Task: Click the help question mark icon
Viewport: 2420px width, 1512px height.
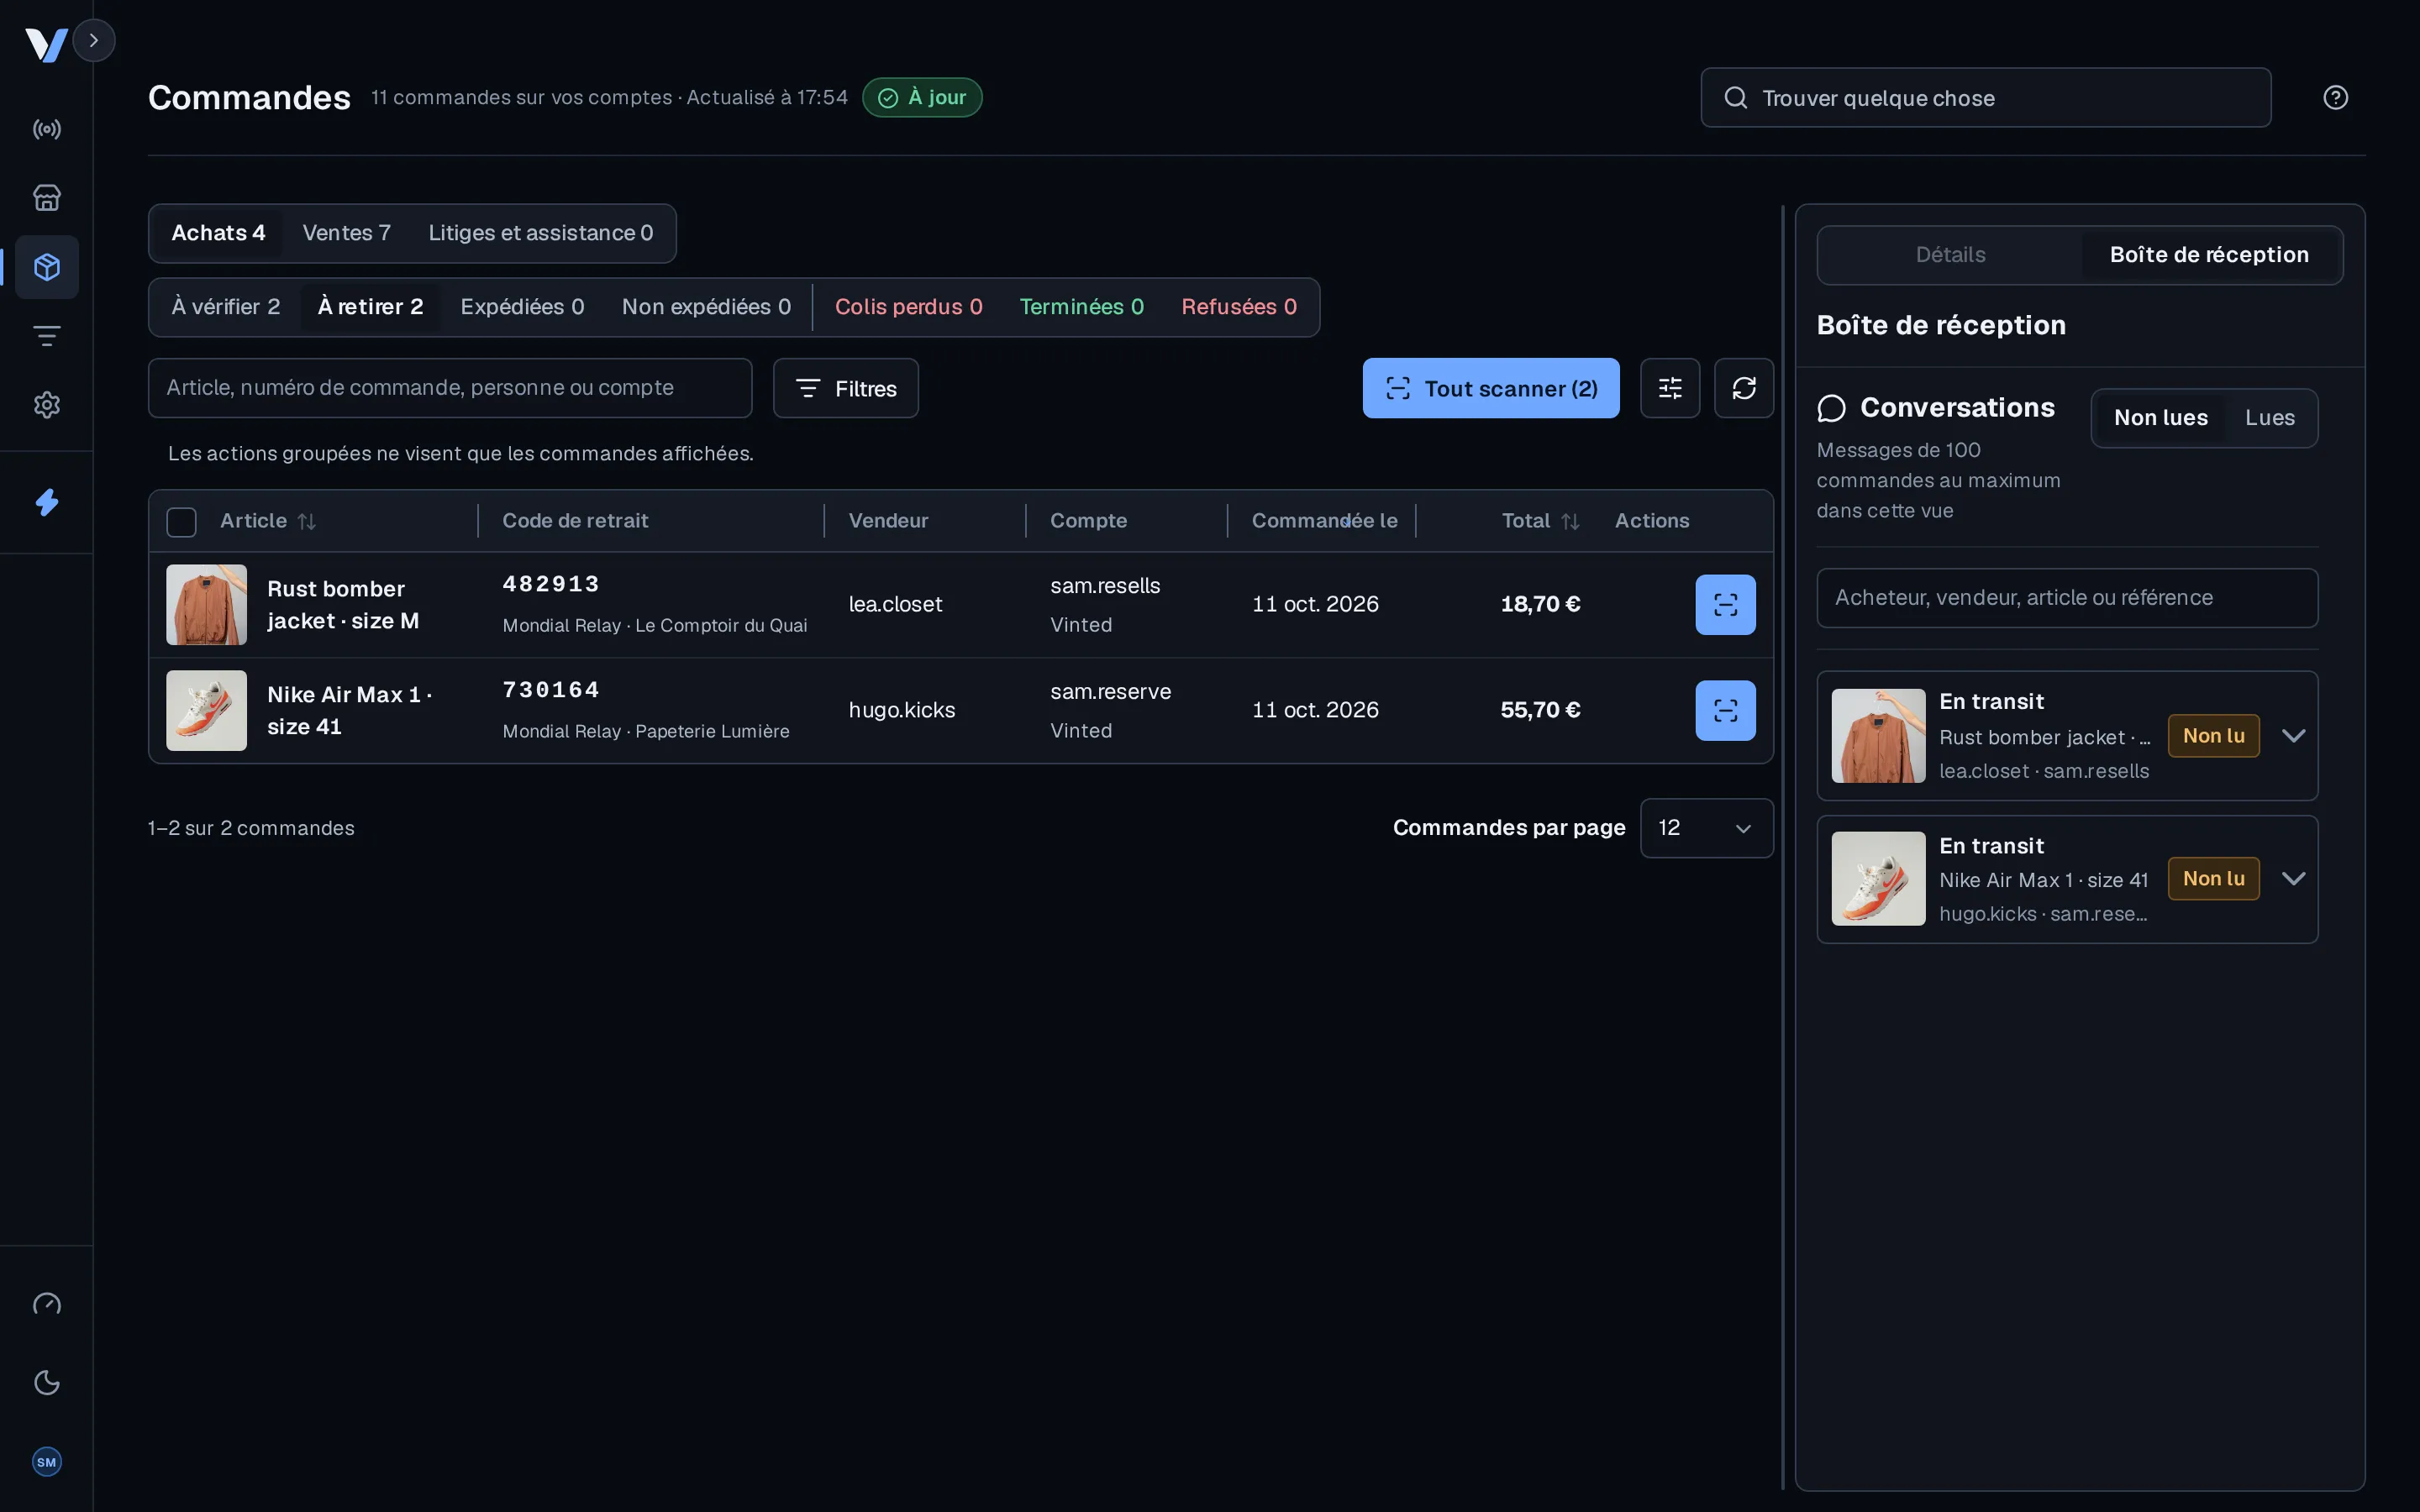Action: [x=2335, y=97]
